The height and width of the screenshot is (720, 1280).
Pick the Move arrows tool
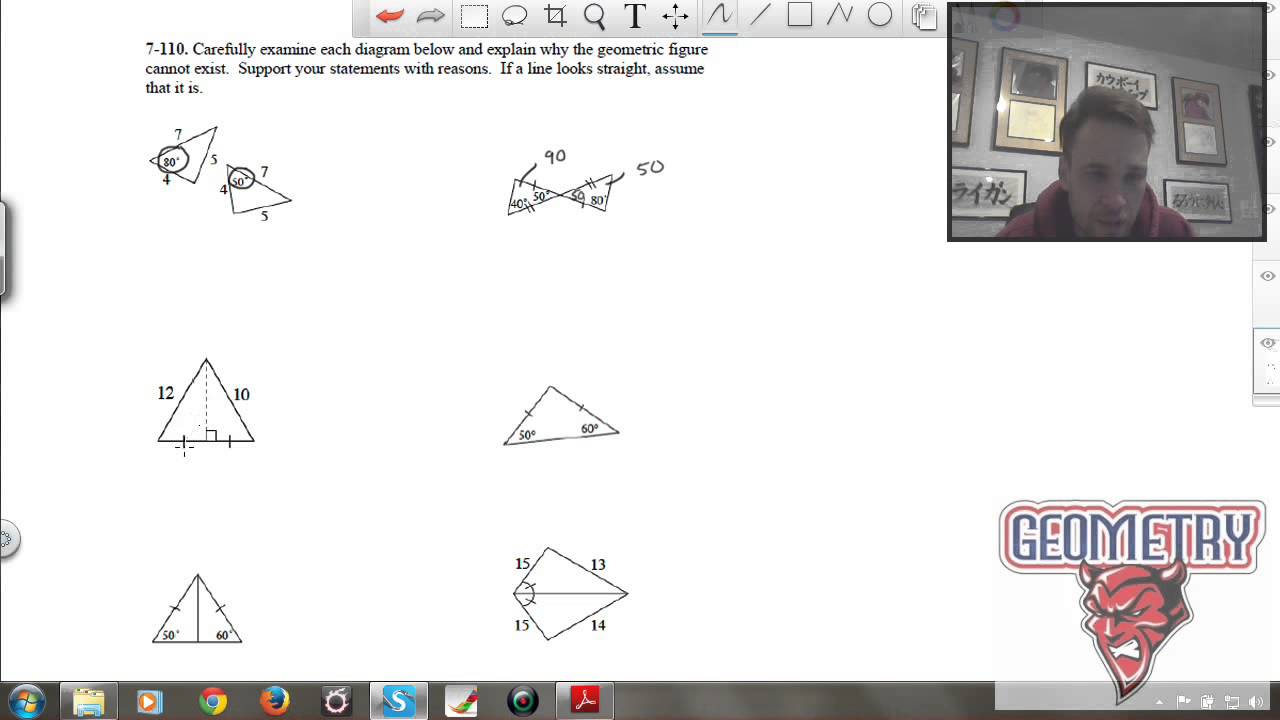point(675,15)
